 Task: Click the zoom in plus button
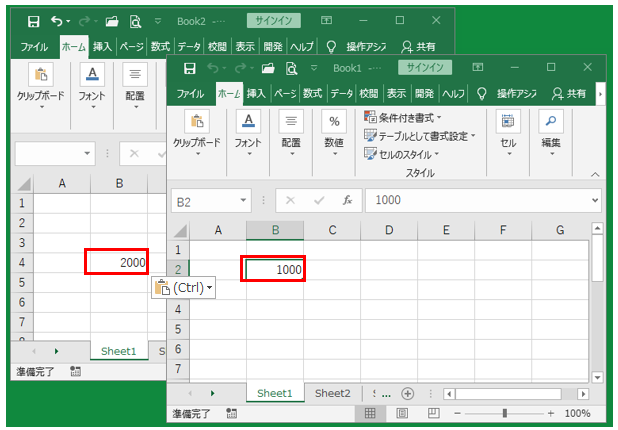point(551,413)
